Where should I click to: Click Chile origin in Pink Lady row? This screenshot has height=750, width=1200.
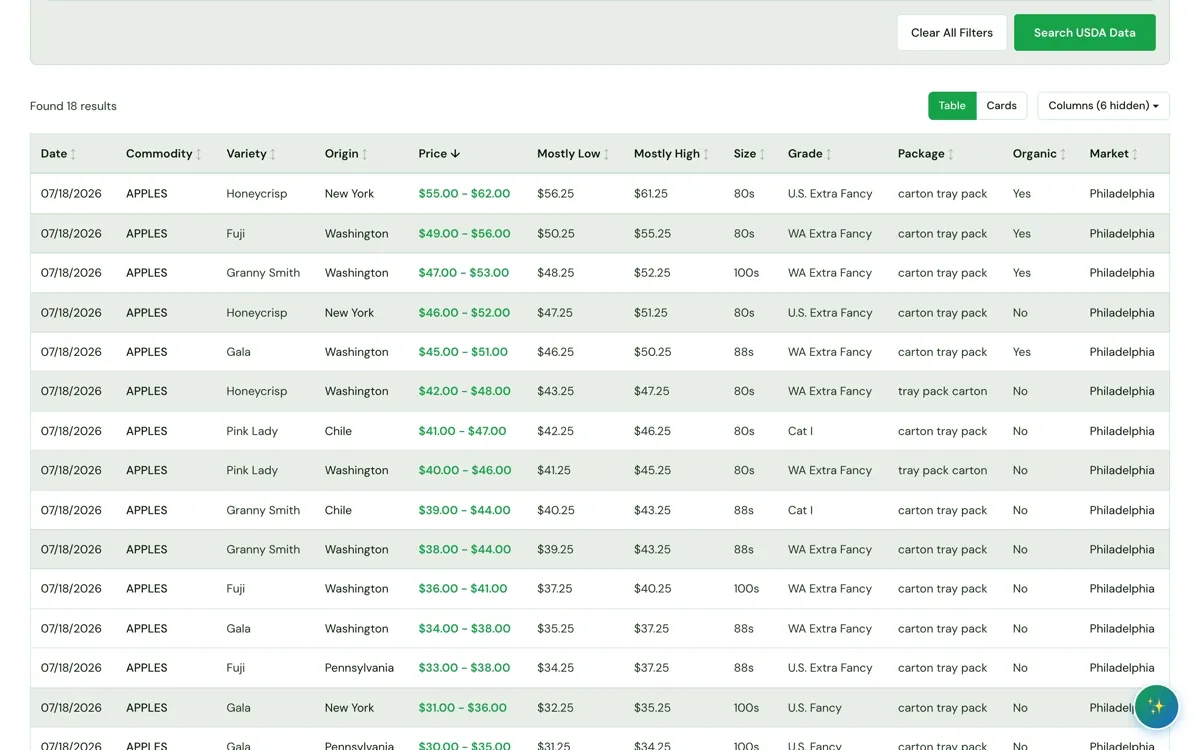[338, 432]
